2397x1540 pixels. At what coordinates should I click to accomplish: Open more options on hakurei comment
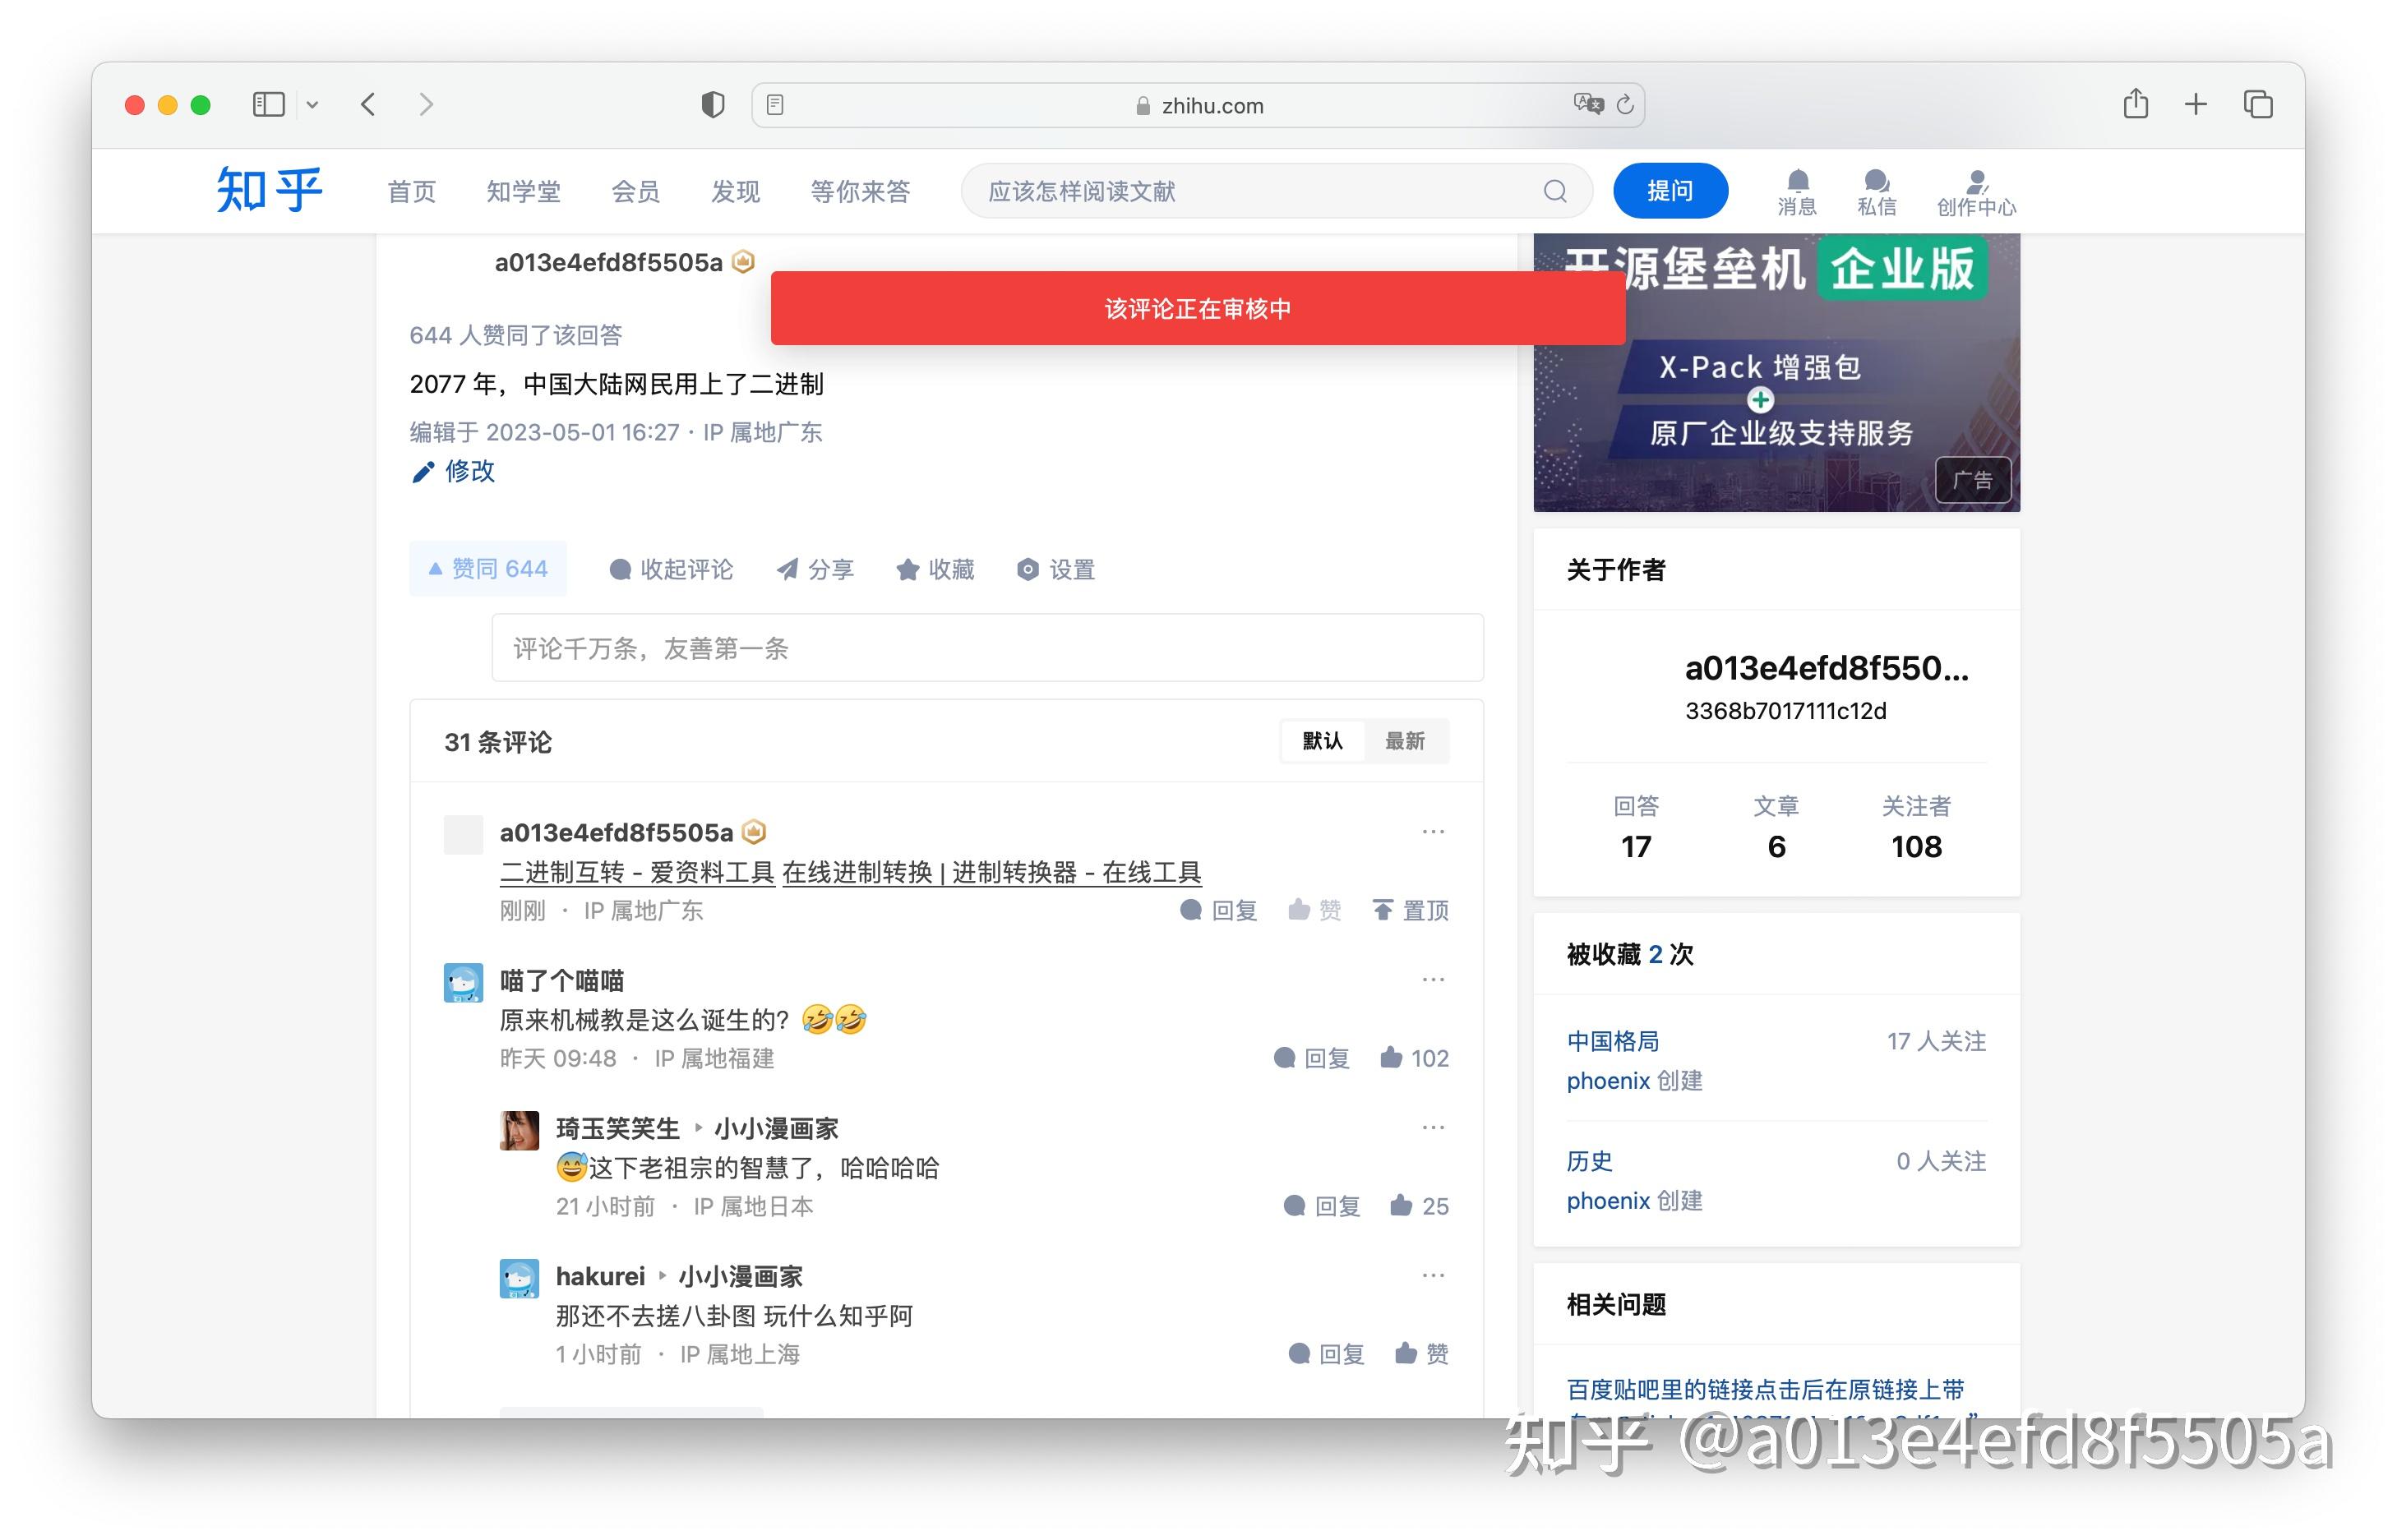(x=1433, y=1276)
